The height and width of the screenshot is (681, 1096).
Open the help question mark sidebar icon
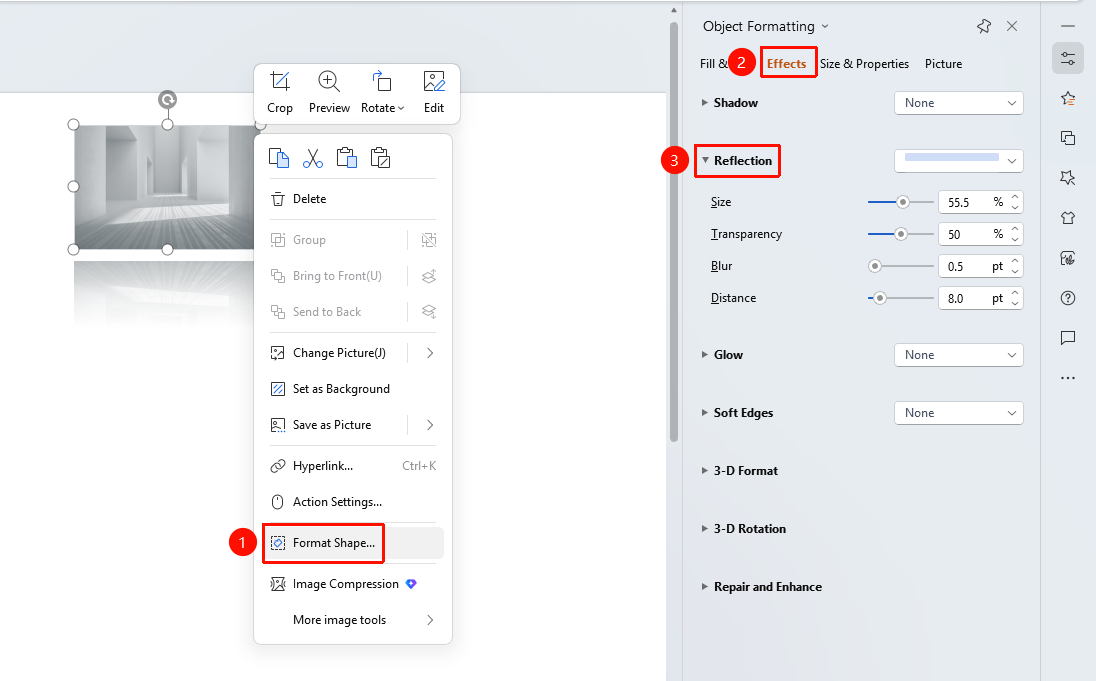[x=1068, y=298]
